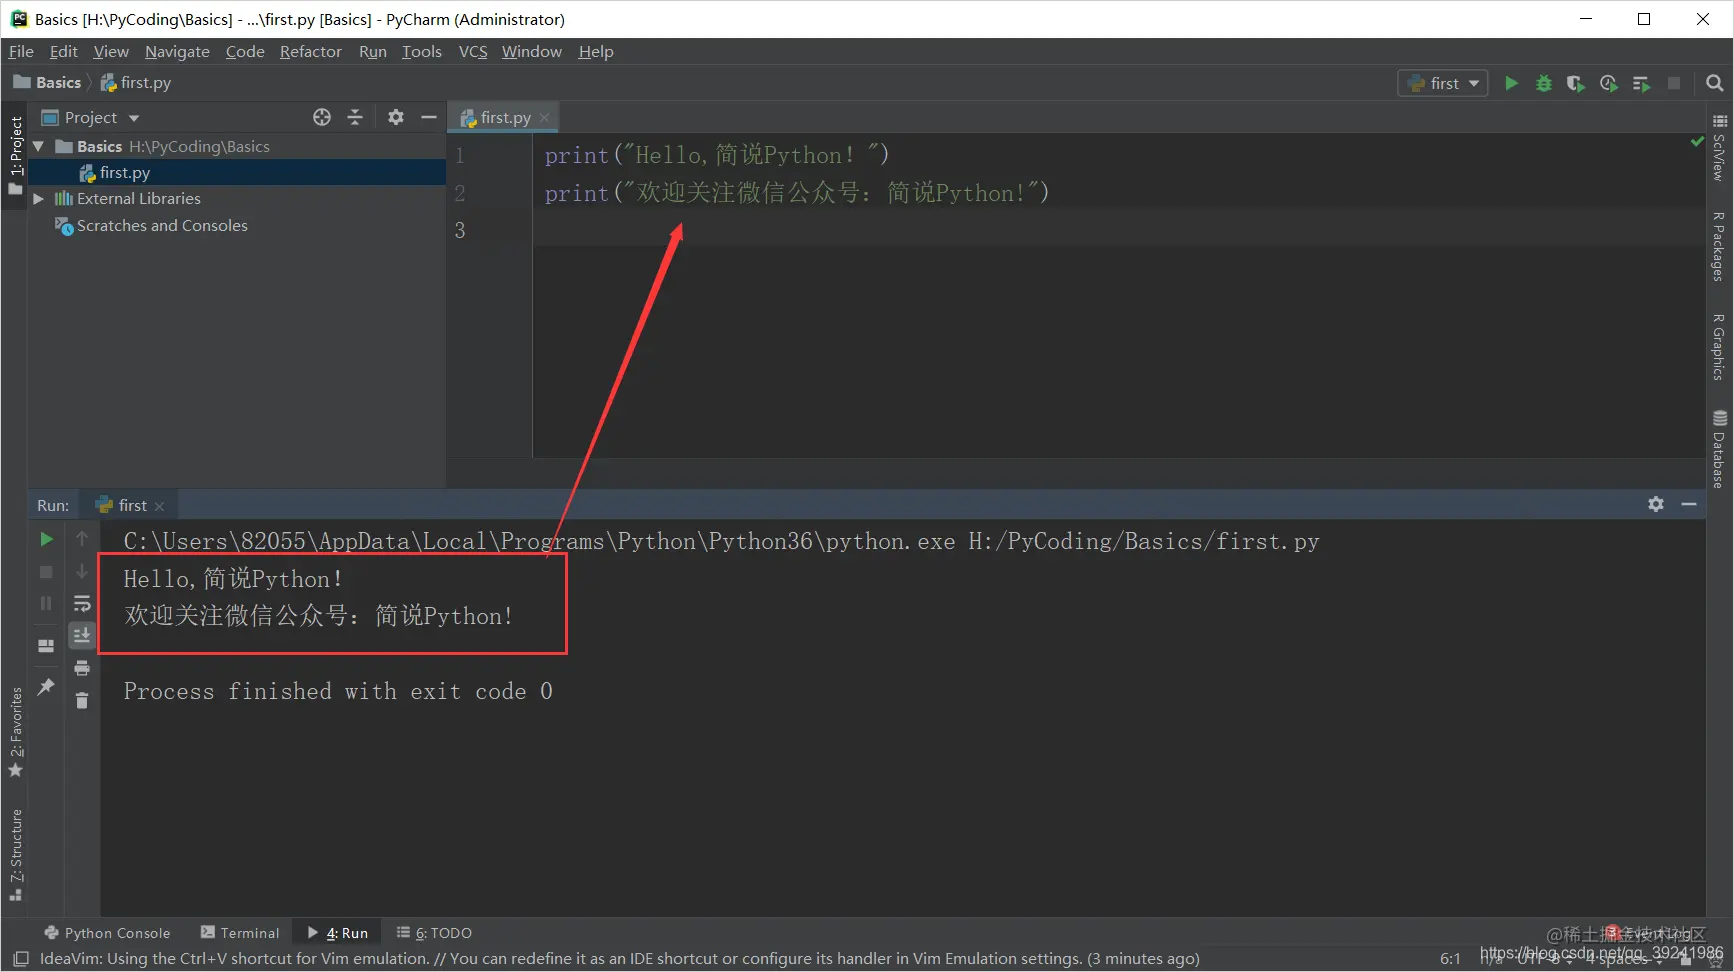Open the 'first' run configuration dropdown
1734x972 pixels.
[x=1443, y=83]
